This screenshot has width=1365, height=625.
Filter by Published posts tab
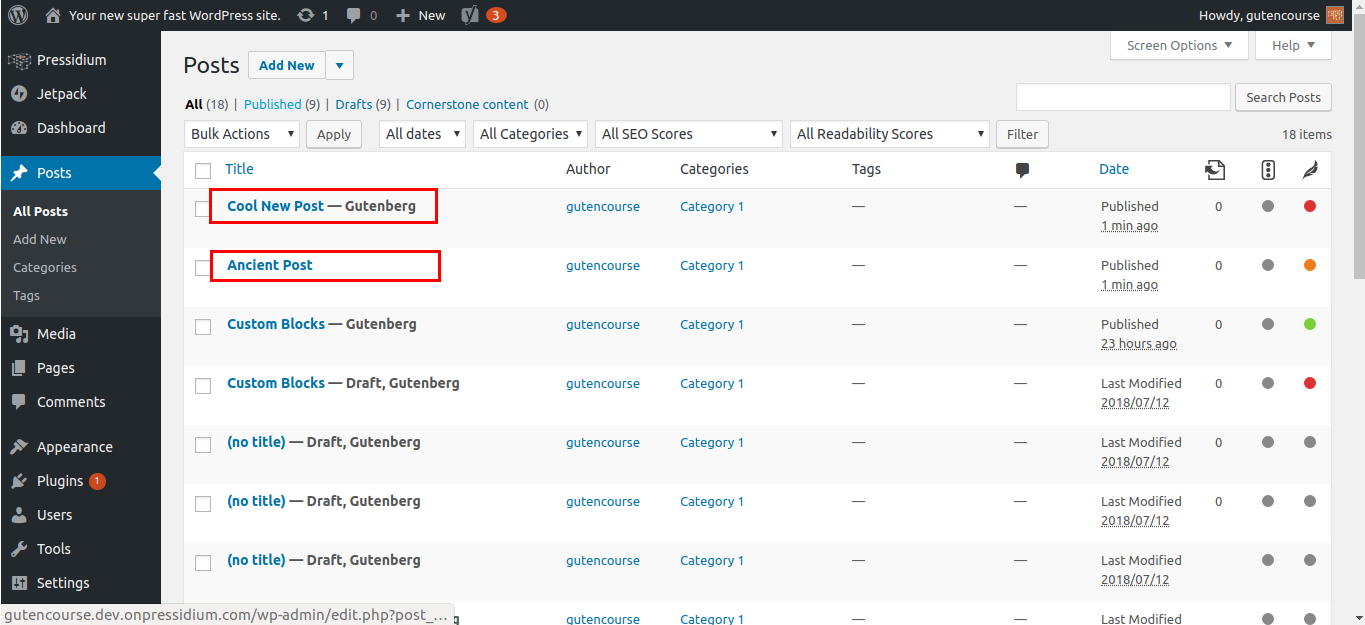pyautogui.click(x=273, y=104)
